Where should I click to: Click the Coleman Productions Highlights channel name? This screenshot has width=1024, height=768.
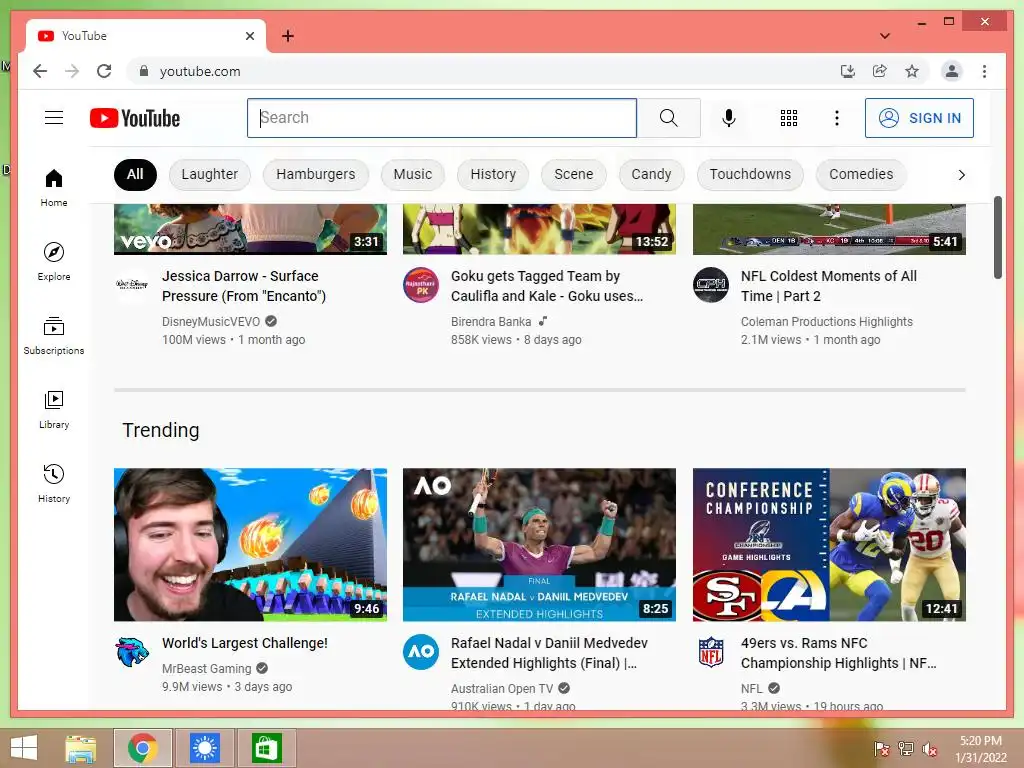click(826, 321)
